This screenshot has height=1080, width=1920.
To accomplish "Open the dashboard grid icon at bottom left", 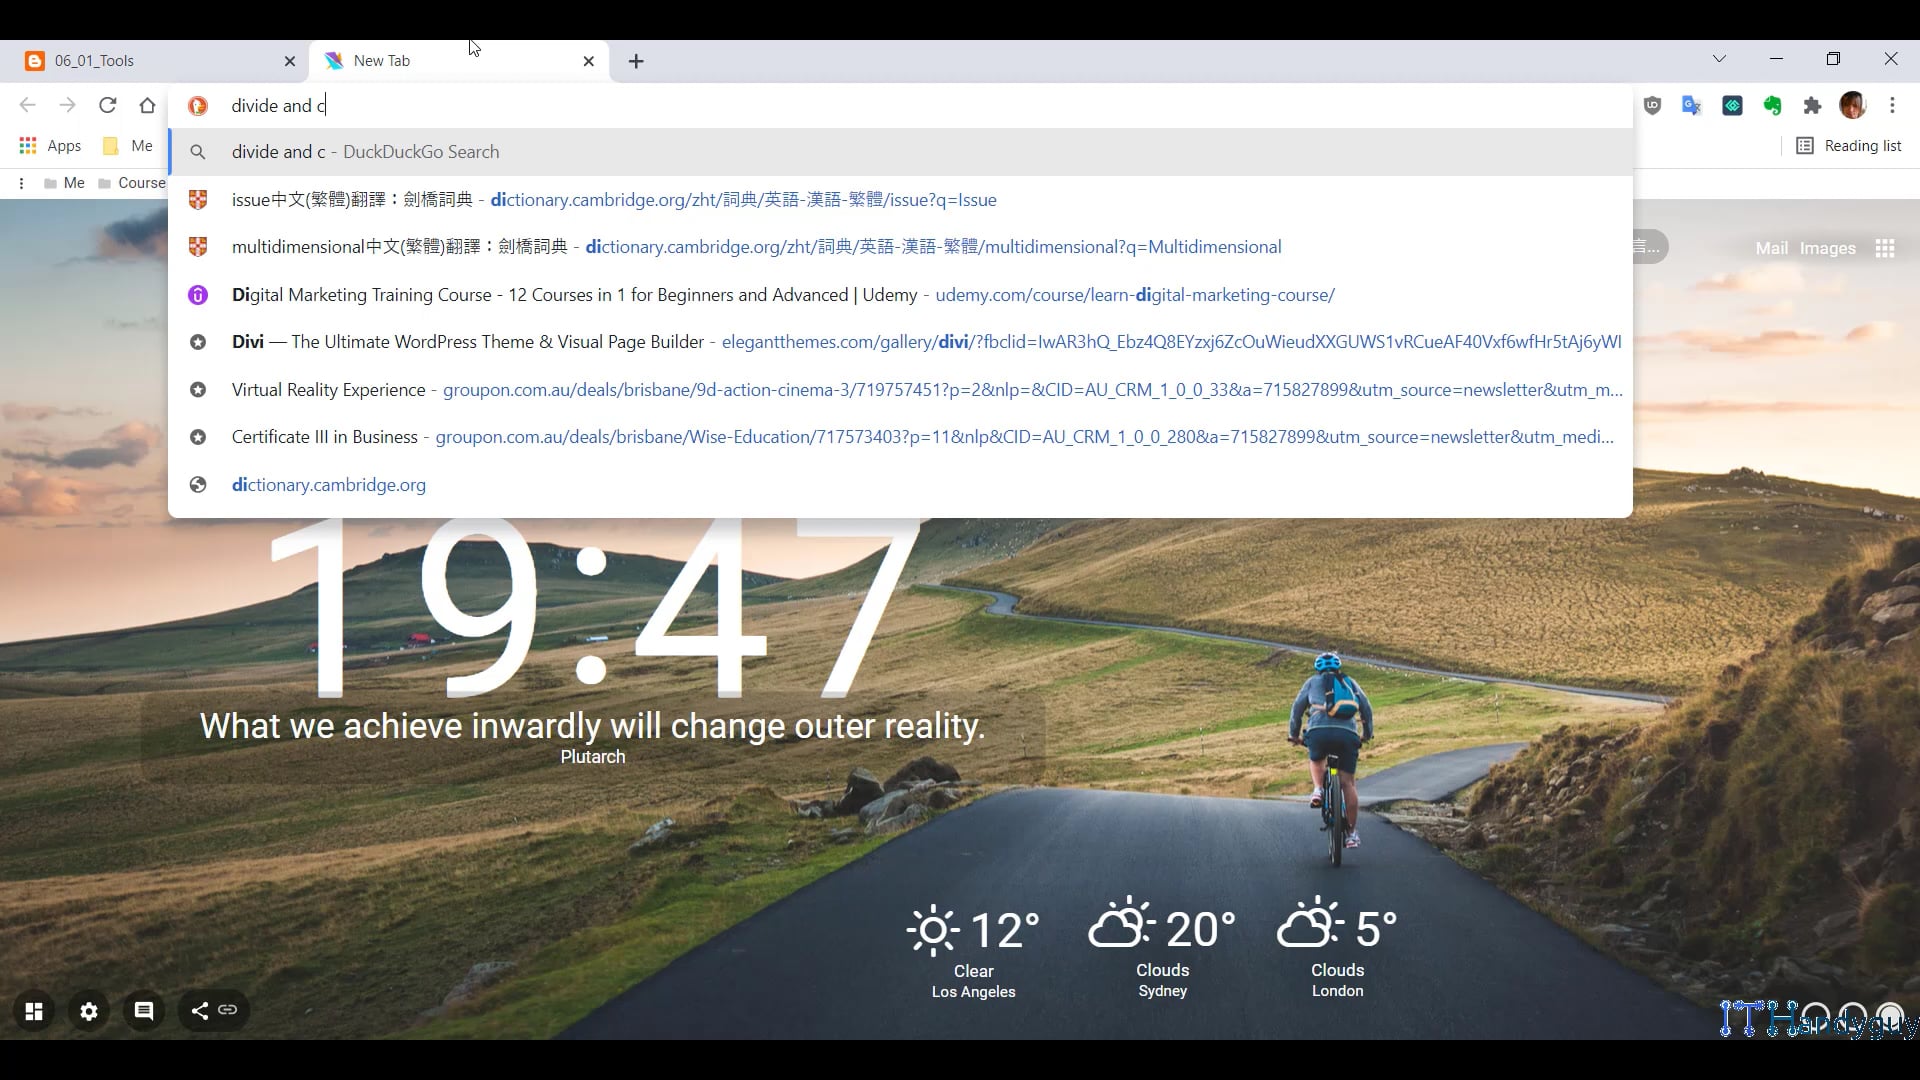I will pyautogui.click(x=34, y=1011).
